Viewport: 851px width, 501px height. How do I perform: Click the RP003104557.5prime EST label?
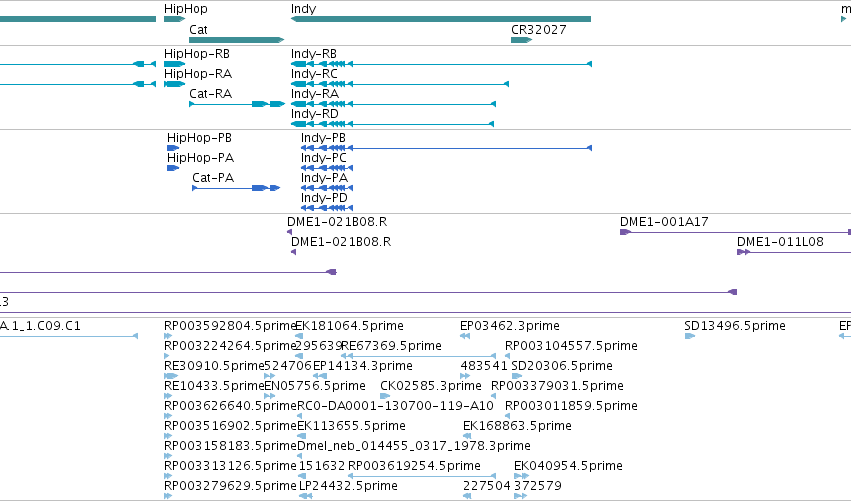pyautogui.click(x=571, y=346)
